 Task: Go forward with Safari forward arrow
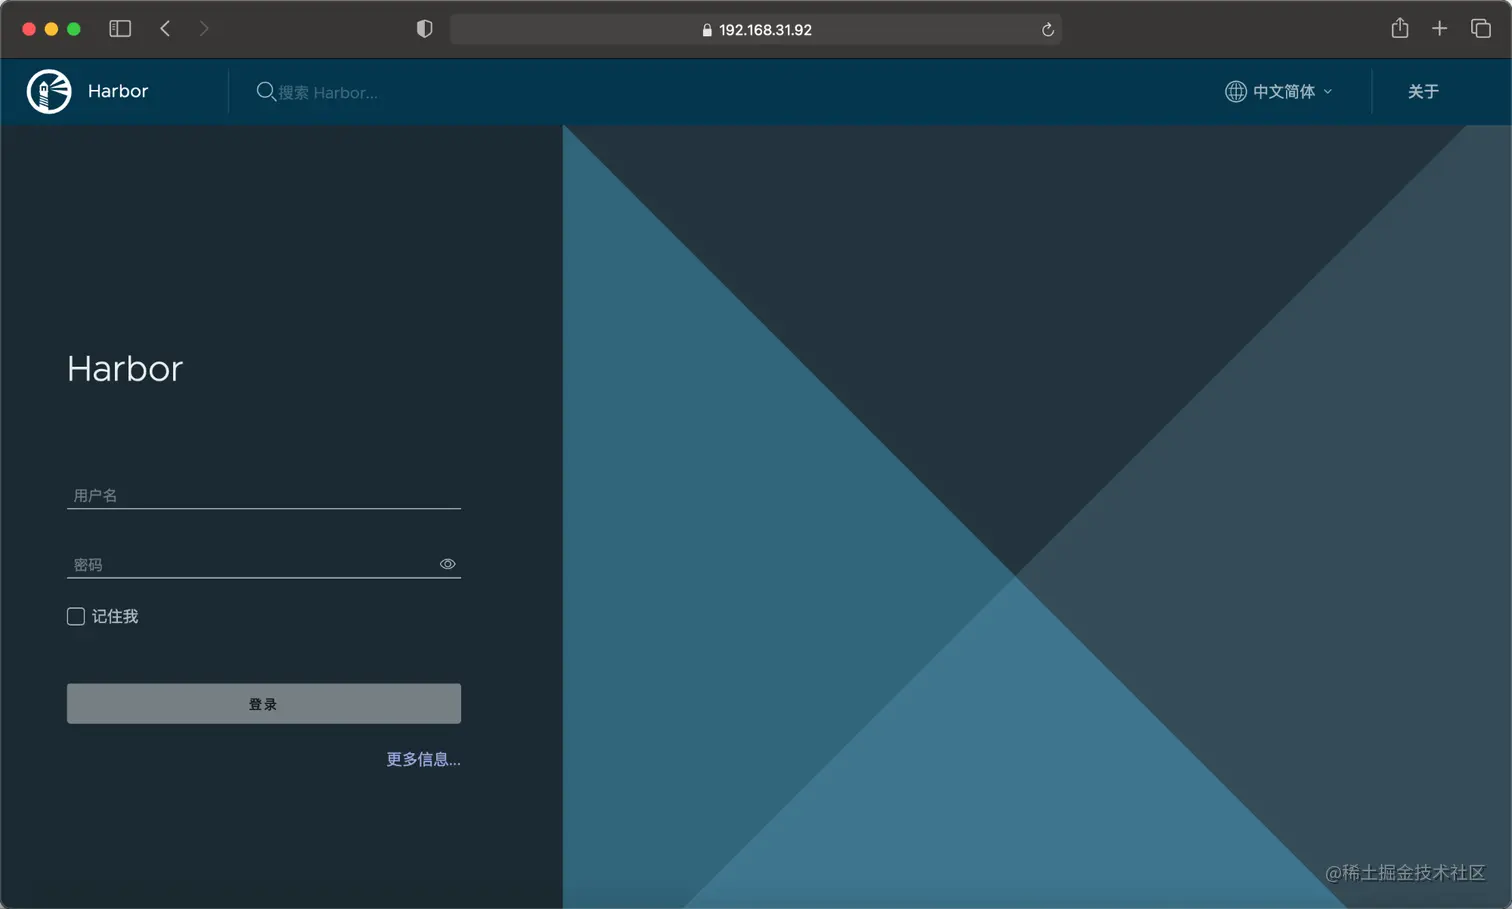204,29
